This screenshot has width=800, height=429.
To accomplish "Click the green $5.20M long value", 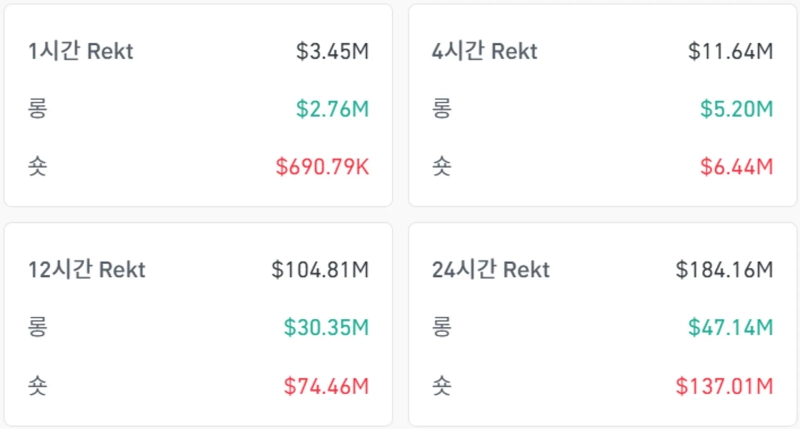I will pos(735,109).
